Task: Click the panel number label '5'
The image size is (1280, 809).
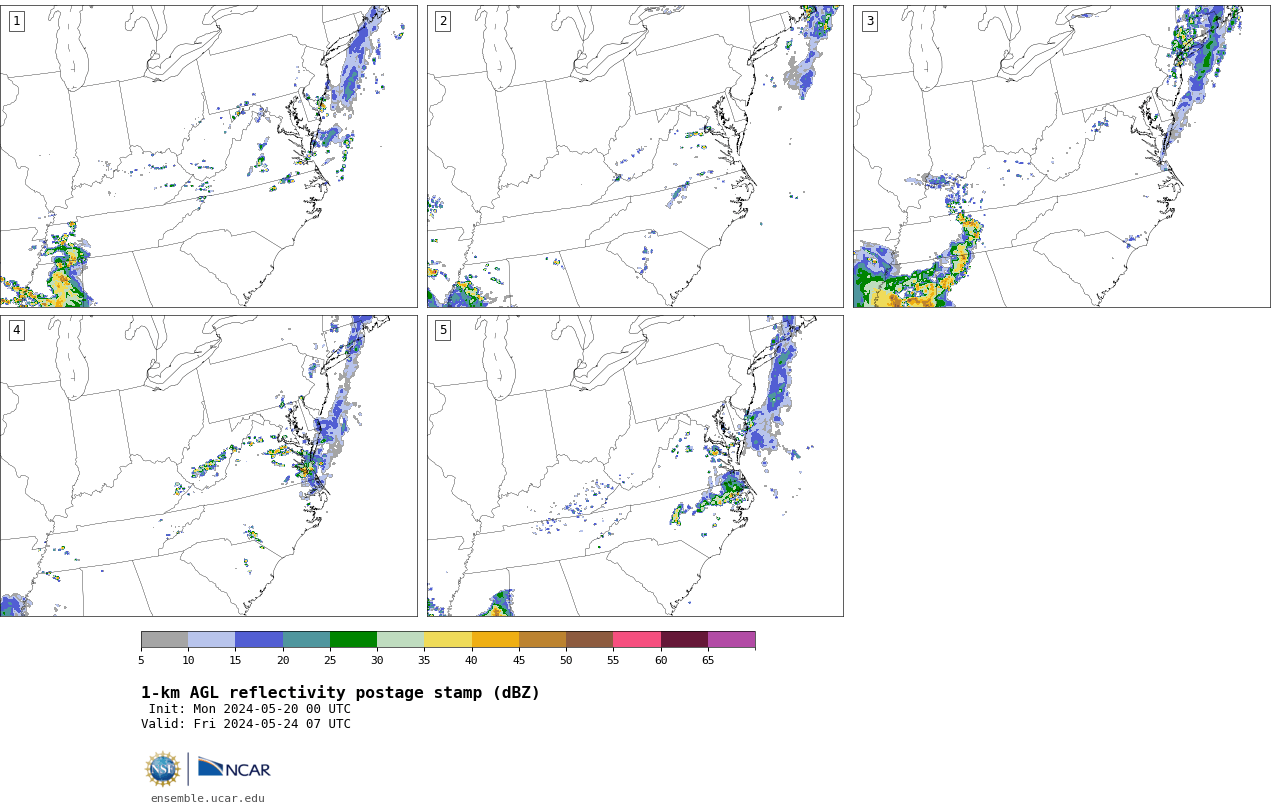Action: coord(443,330)
